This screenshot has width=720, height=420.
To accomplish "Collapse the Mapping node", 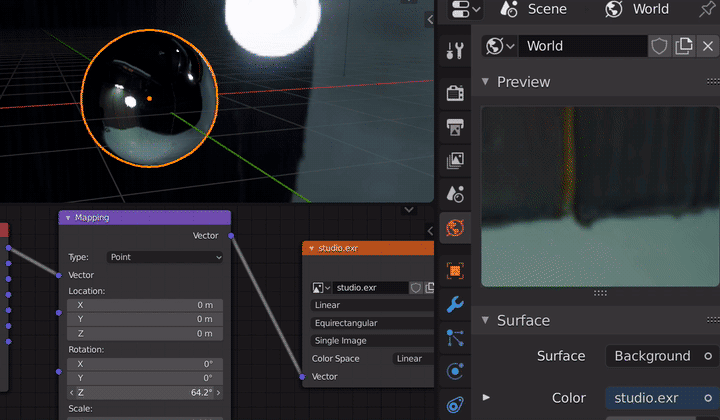I will click(x=68, y=218).
